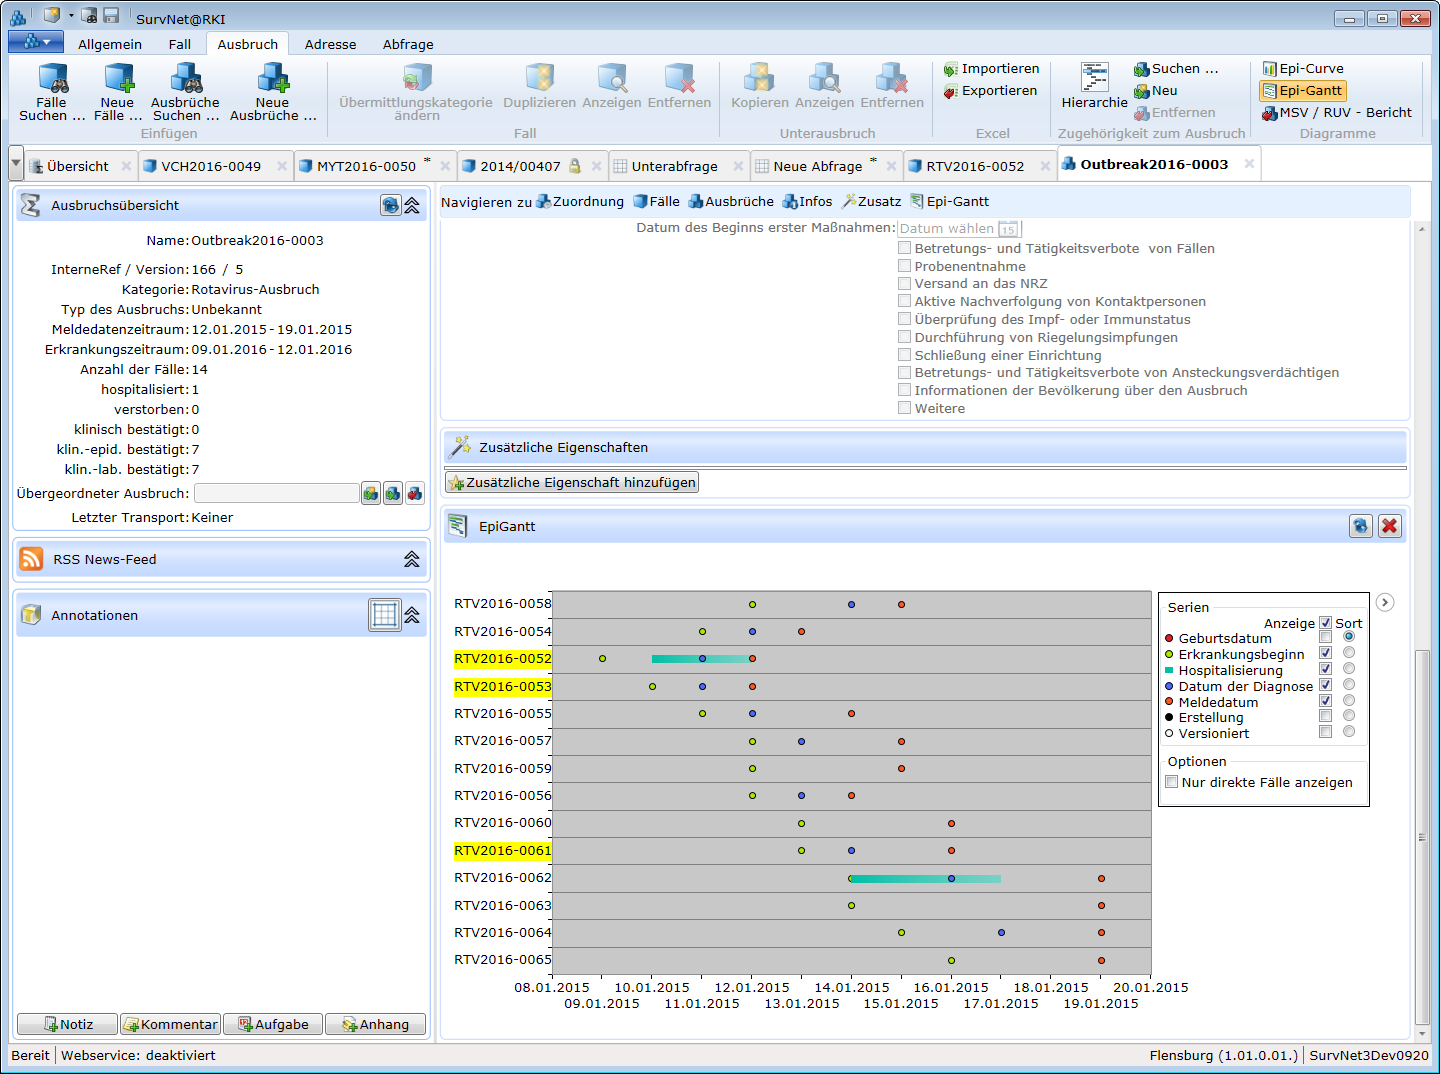Refresh the EpiGantt chart
Viewport: 1440px width, 1074px height.
click(x=1360, y=526)
